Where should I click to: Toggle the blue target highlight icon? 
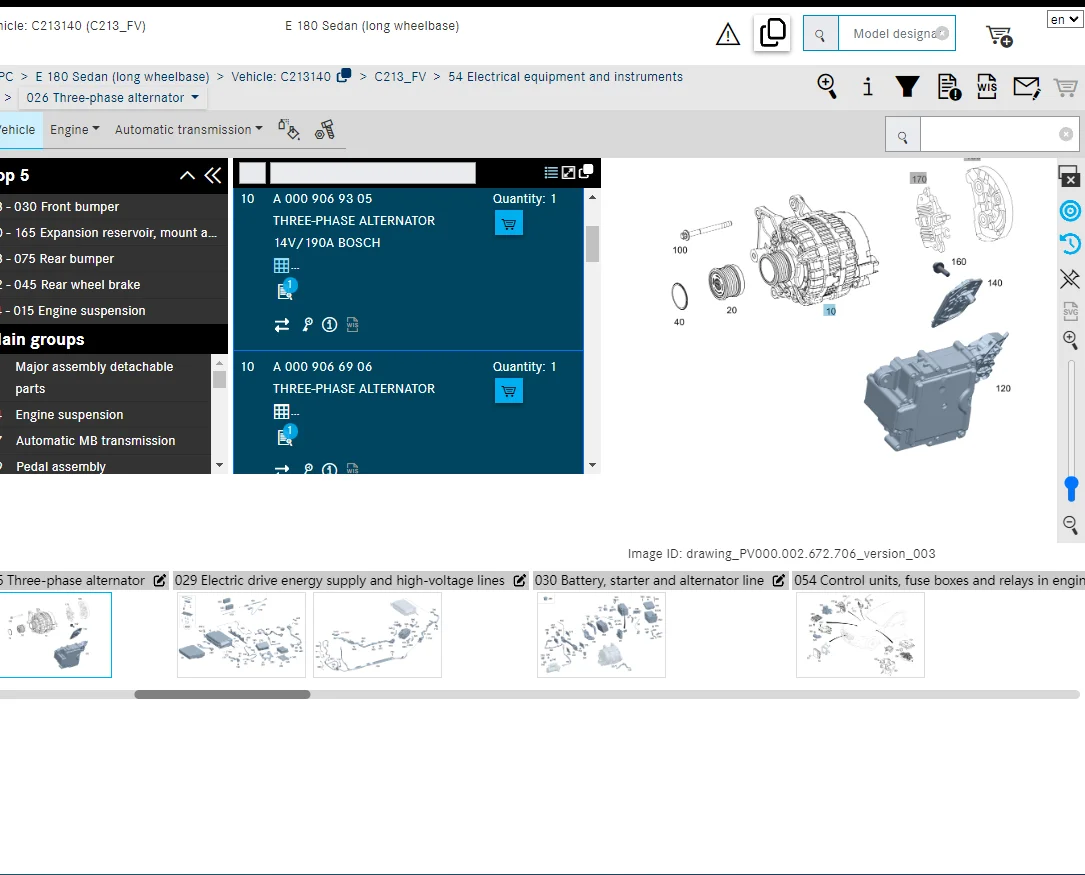[x=1070, y=210]
